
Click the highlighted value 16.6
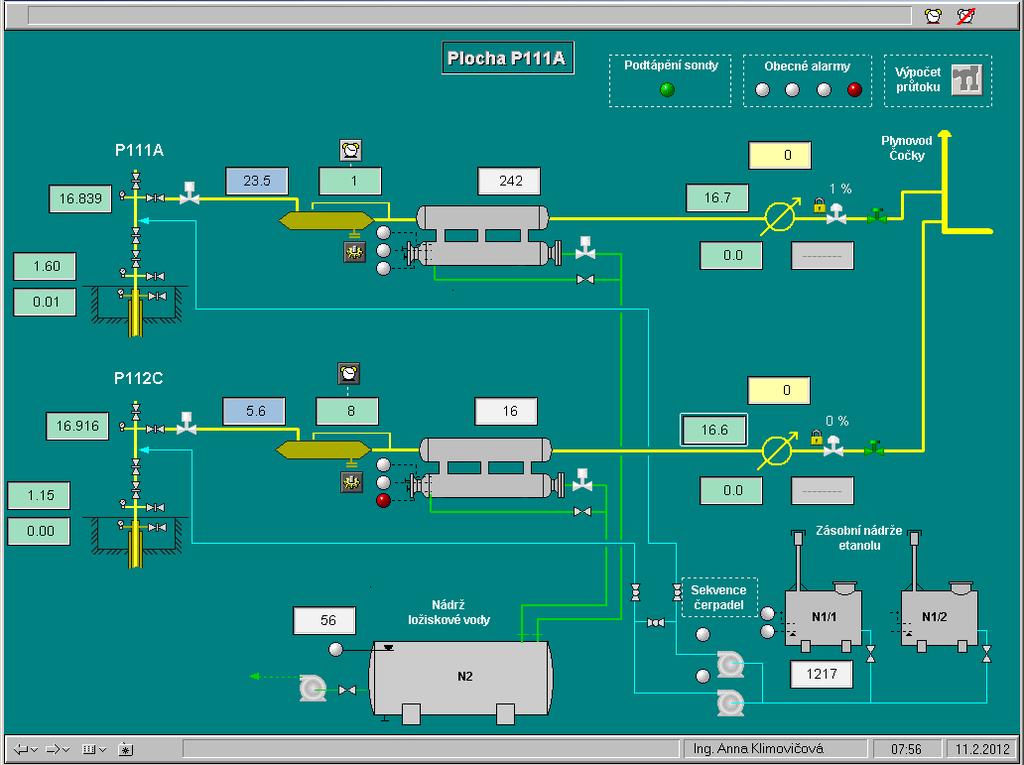coord(714,430)
